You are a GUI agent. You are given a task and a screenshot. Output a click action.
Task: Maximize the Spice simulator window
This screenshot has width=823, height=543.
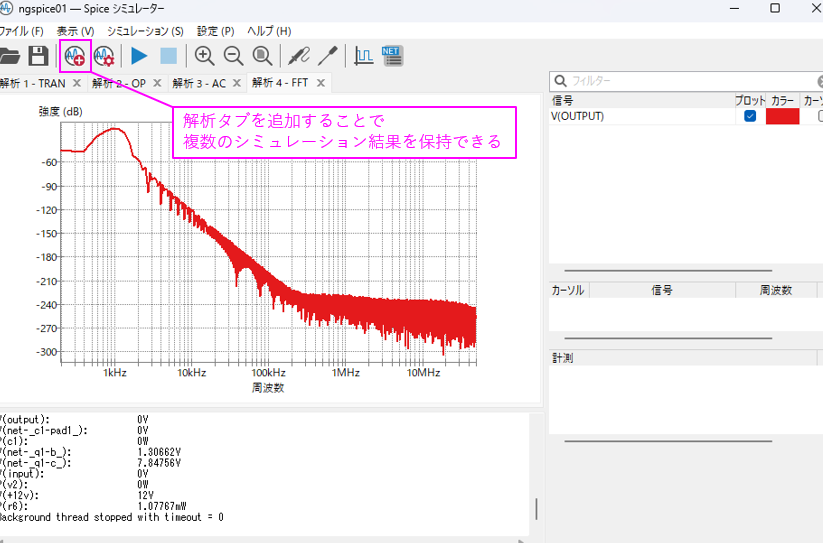(x=775, y=8)
